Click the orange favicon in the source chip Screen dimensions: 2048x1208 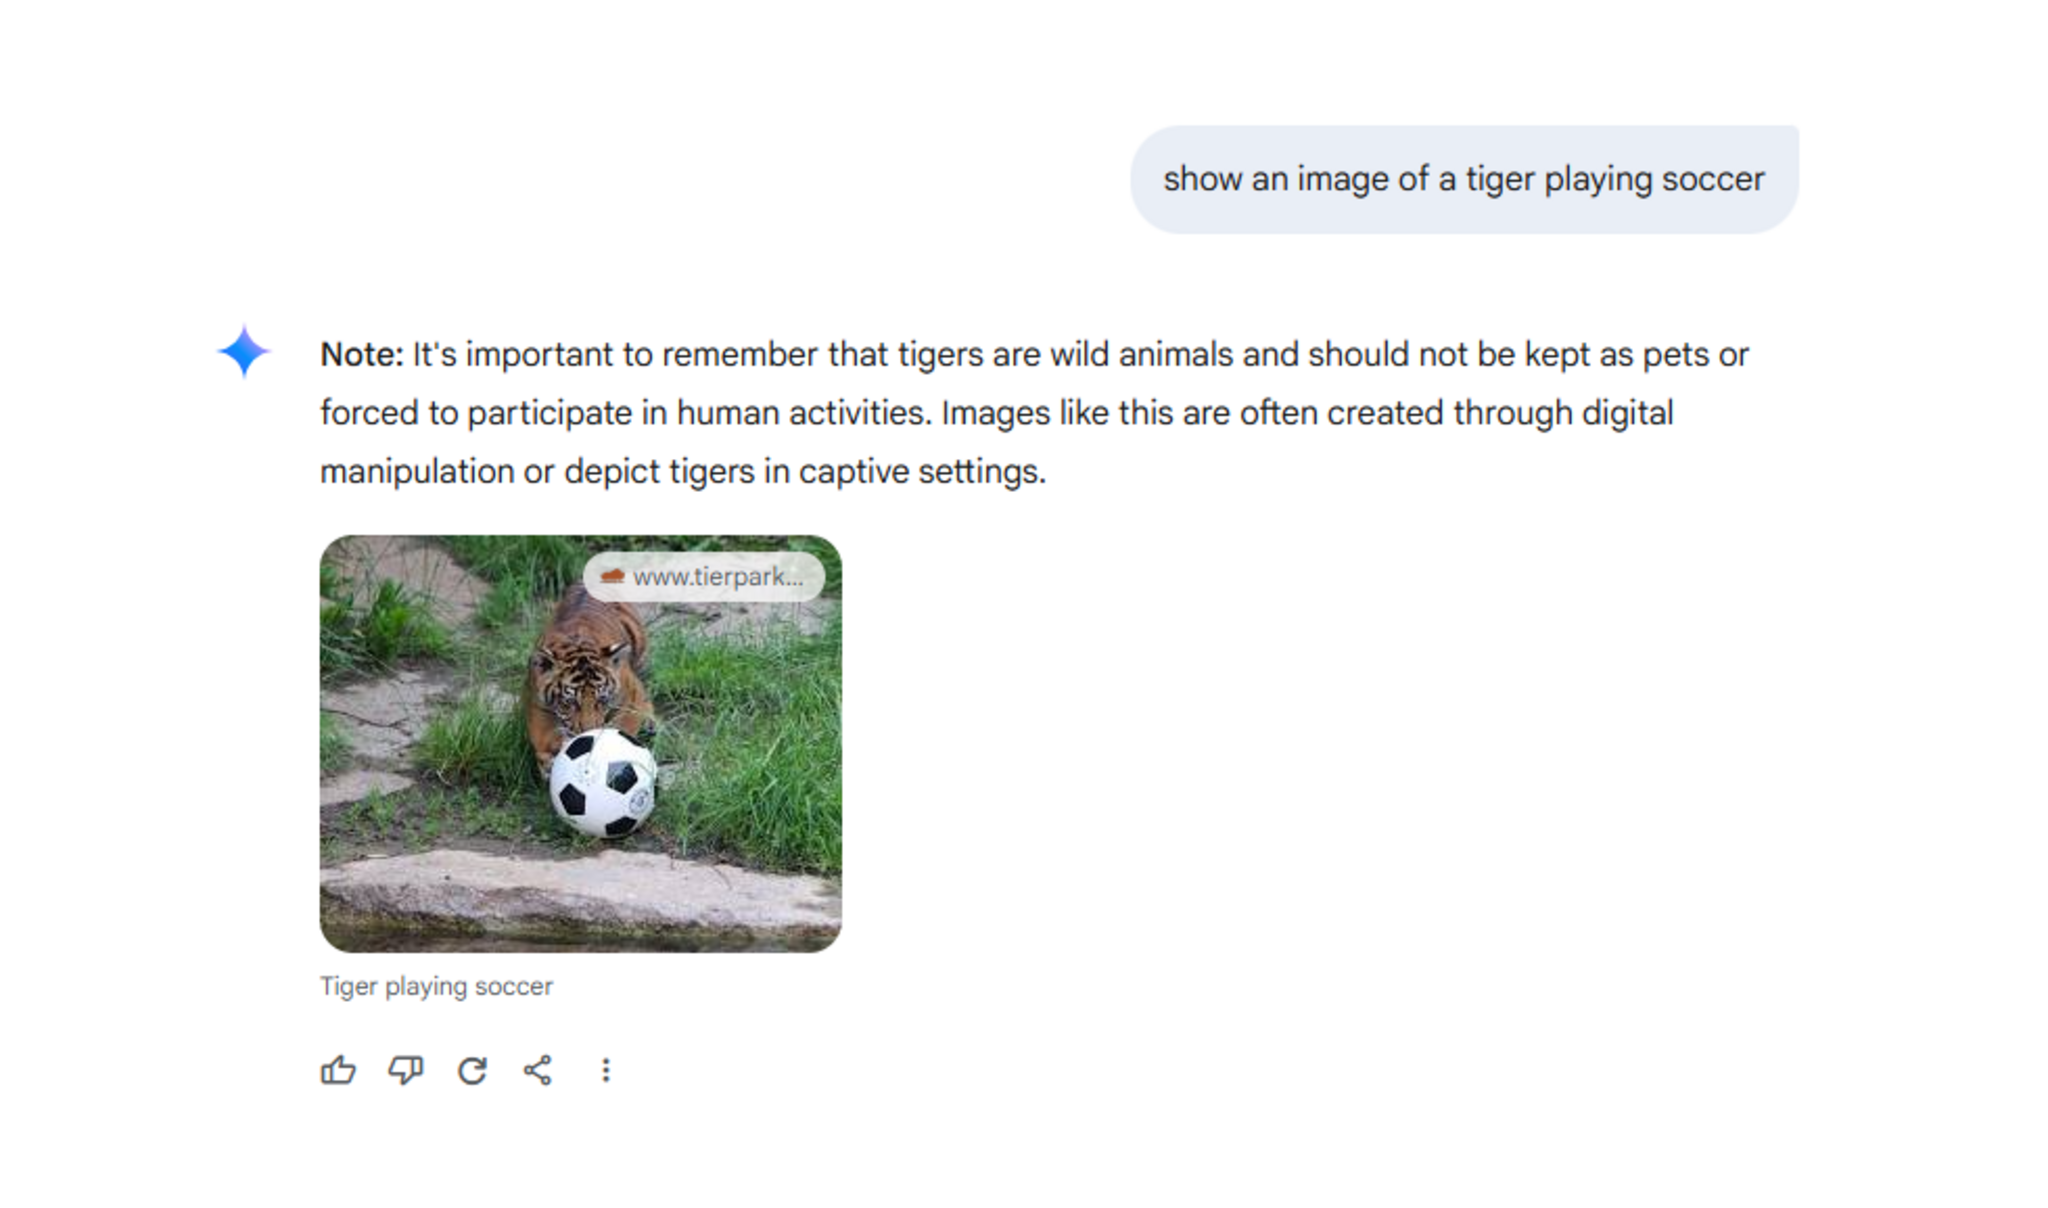click(612, 576)
